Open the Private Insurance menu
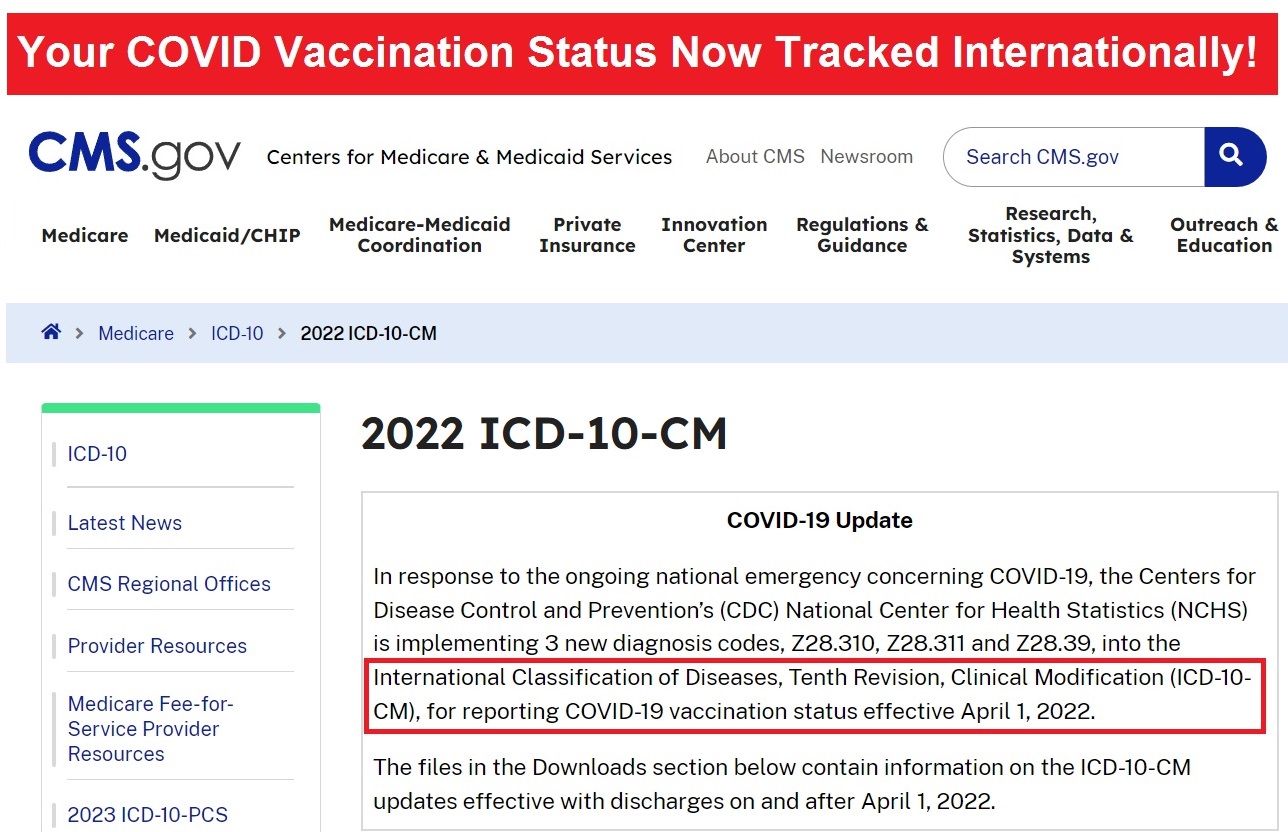Screen dimensions: 1288x832 587,236
